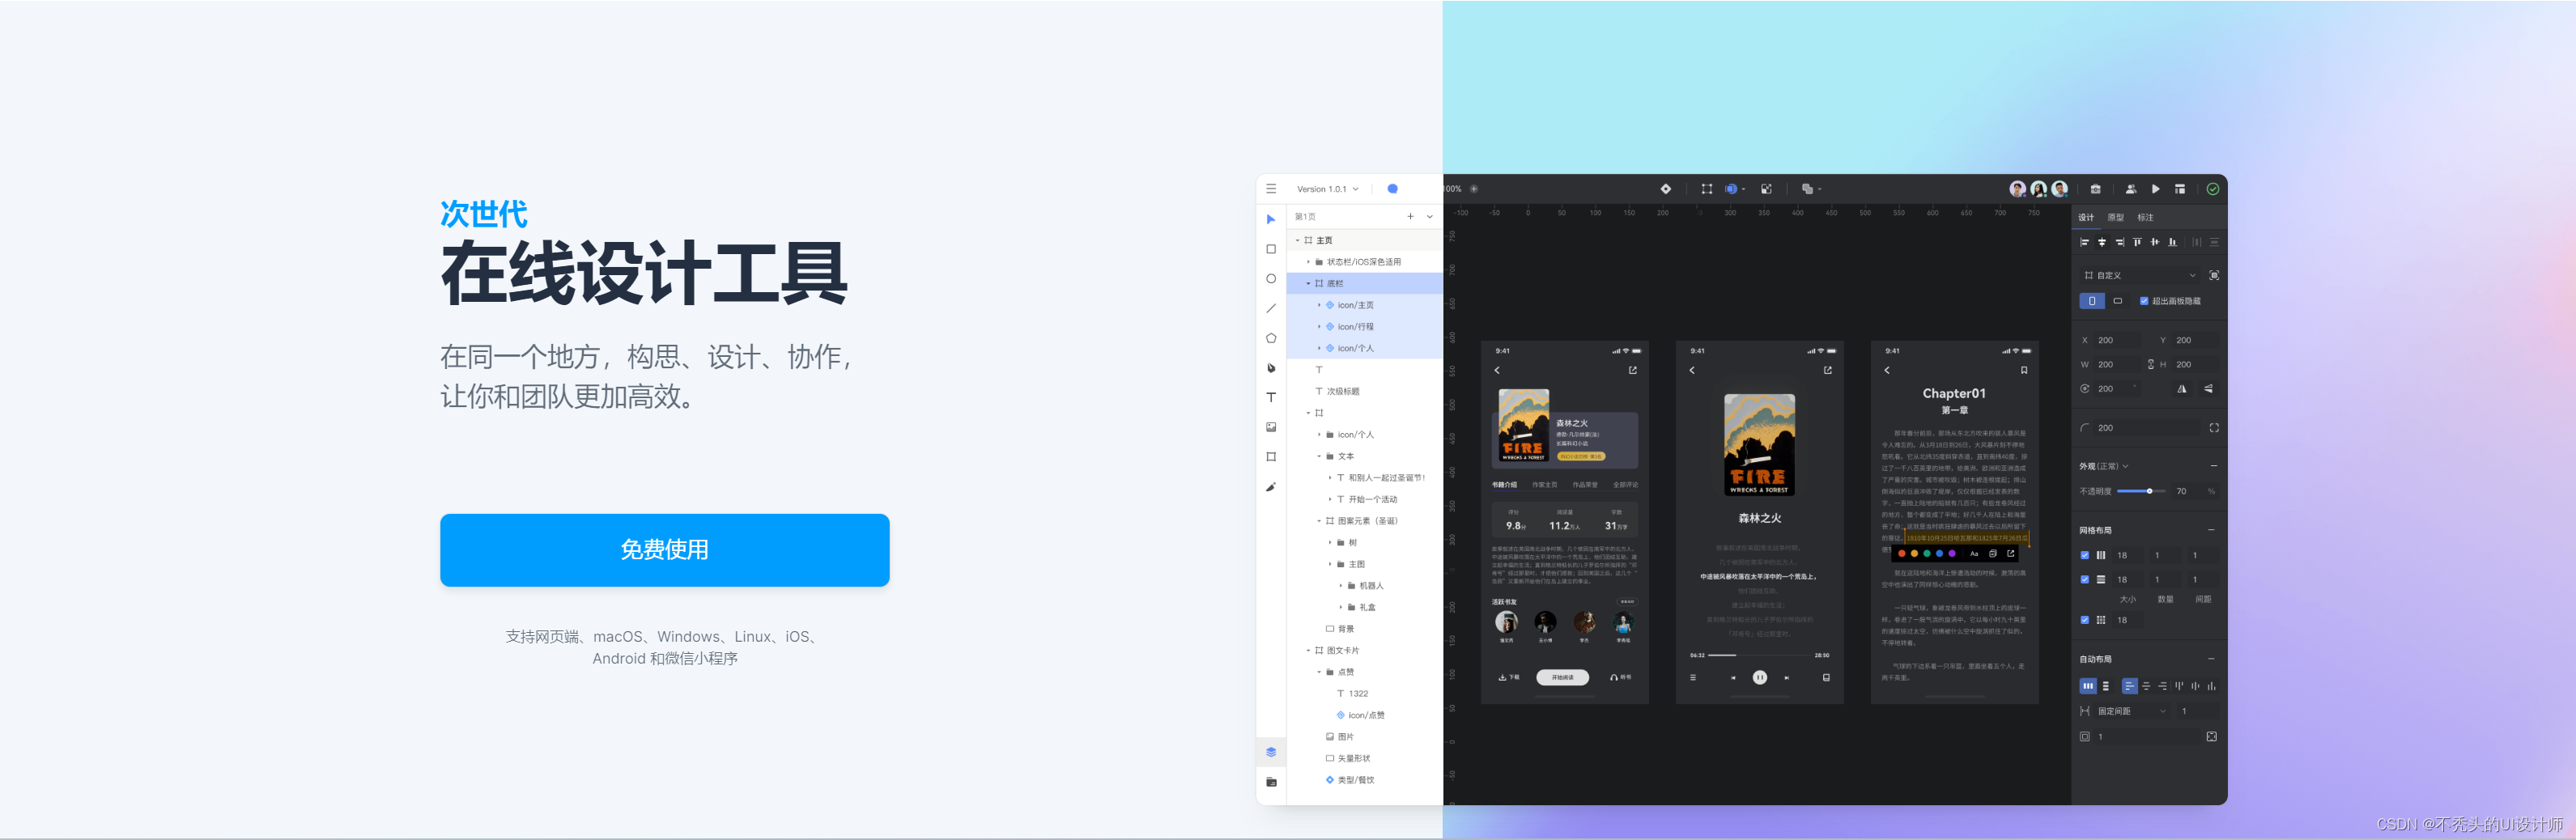Toggle the aspect ratio lock between W and H
2576x840 pixels.
pyautogui.click(x=2151, y=364)
